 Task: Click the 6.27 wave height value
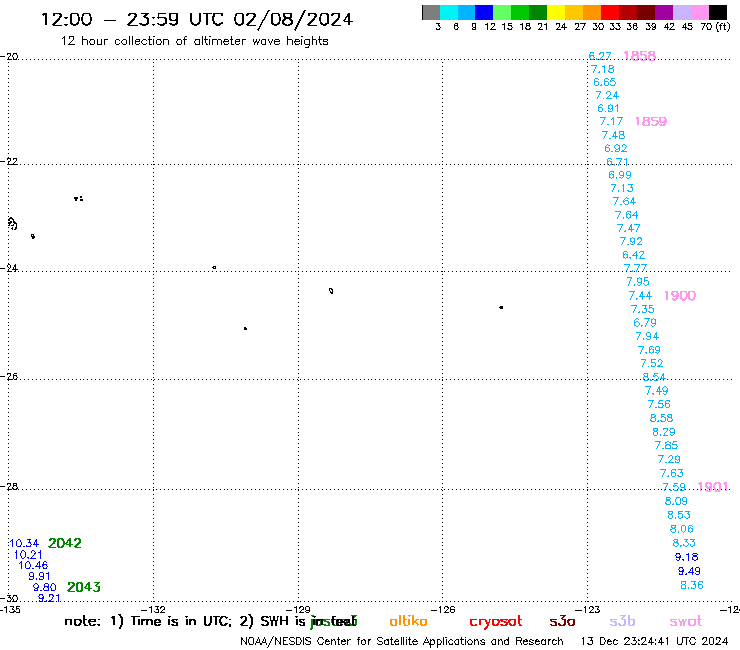pos(600,56)
